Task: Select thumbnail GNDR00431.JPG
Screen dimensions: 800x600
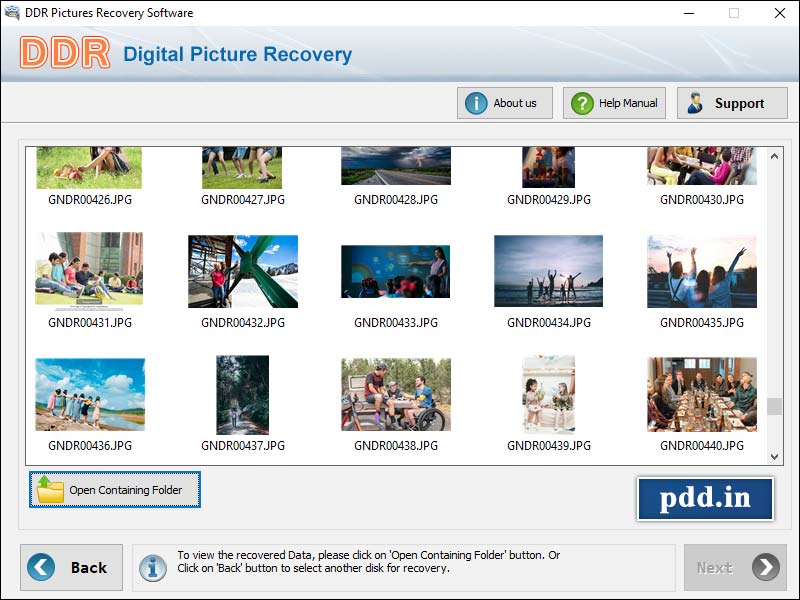Action: pyautogui.click(x=89, y=271)
